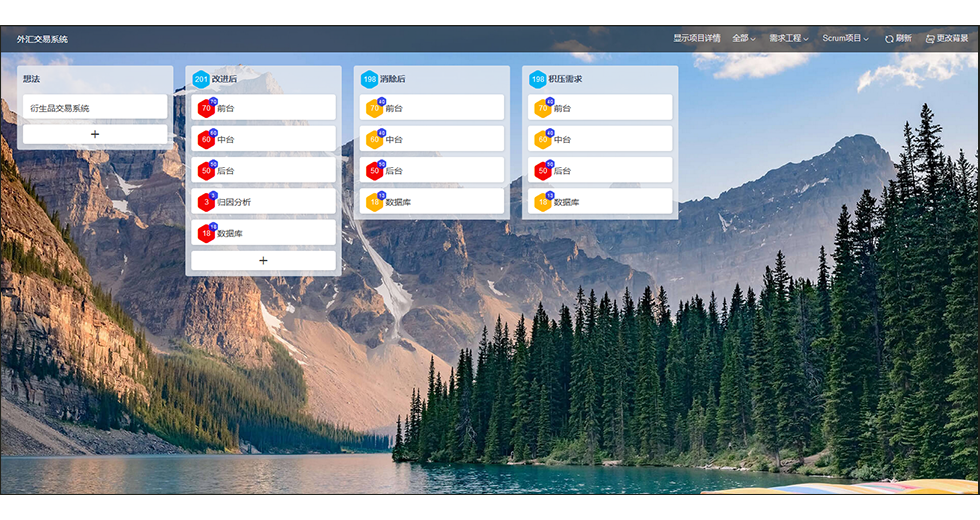Click the refresh icon beside 刷新
Screen dimensions: 980x520
point(889,39)
